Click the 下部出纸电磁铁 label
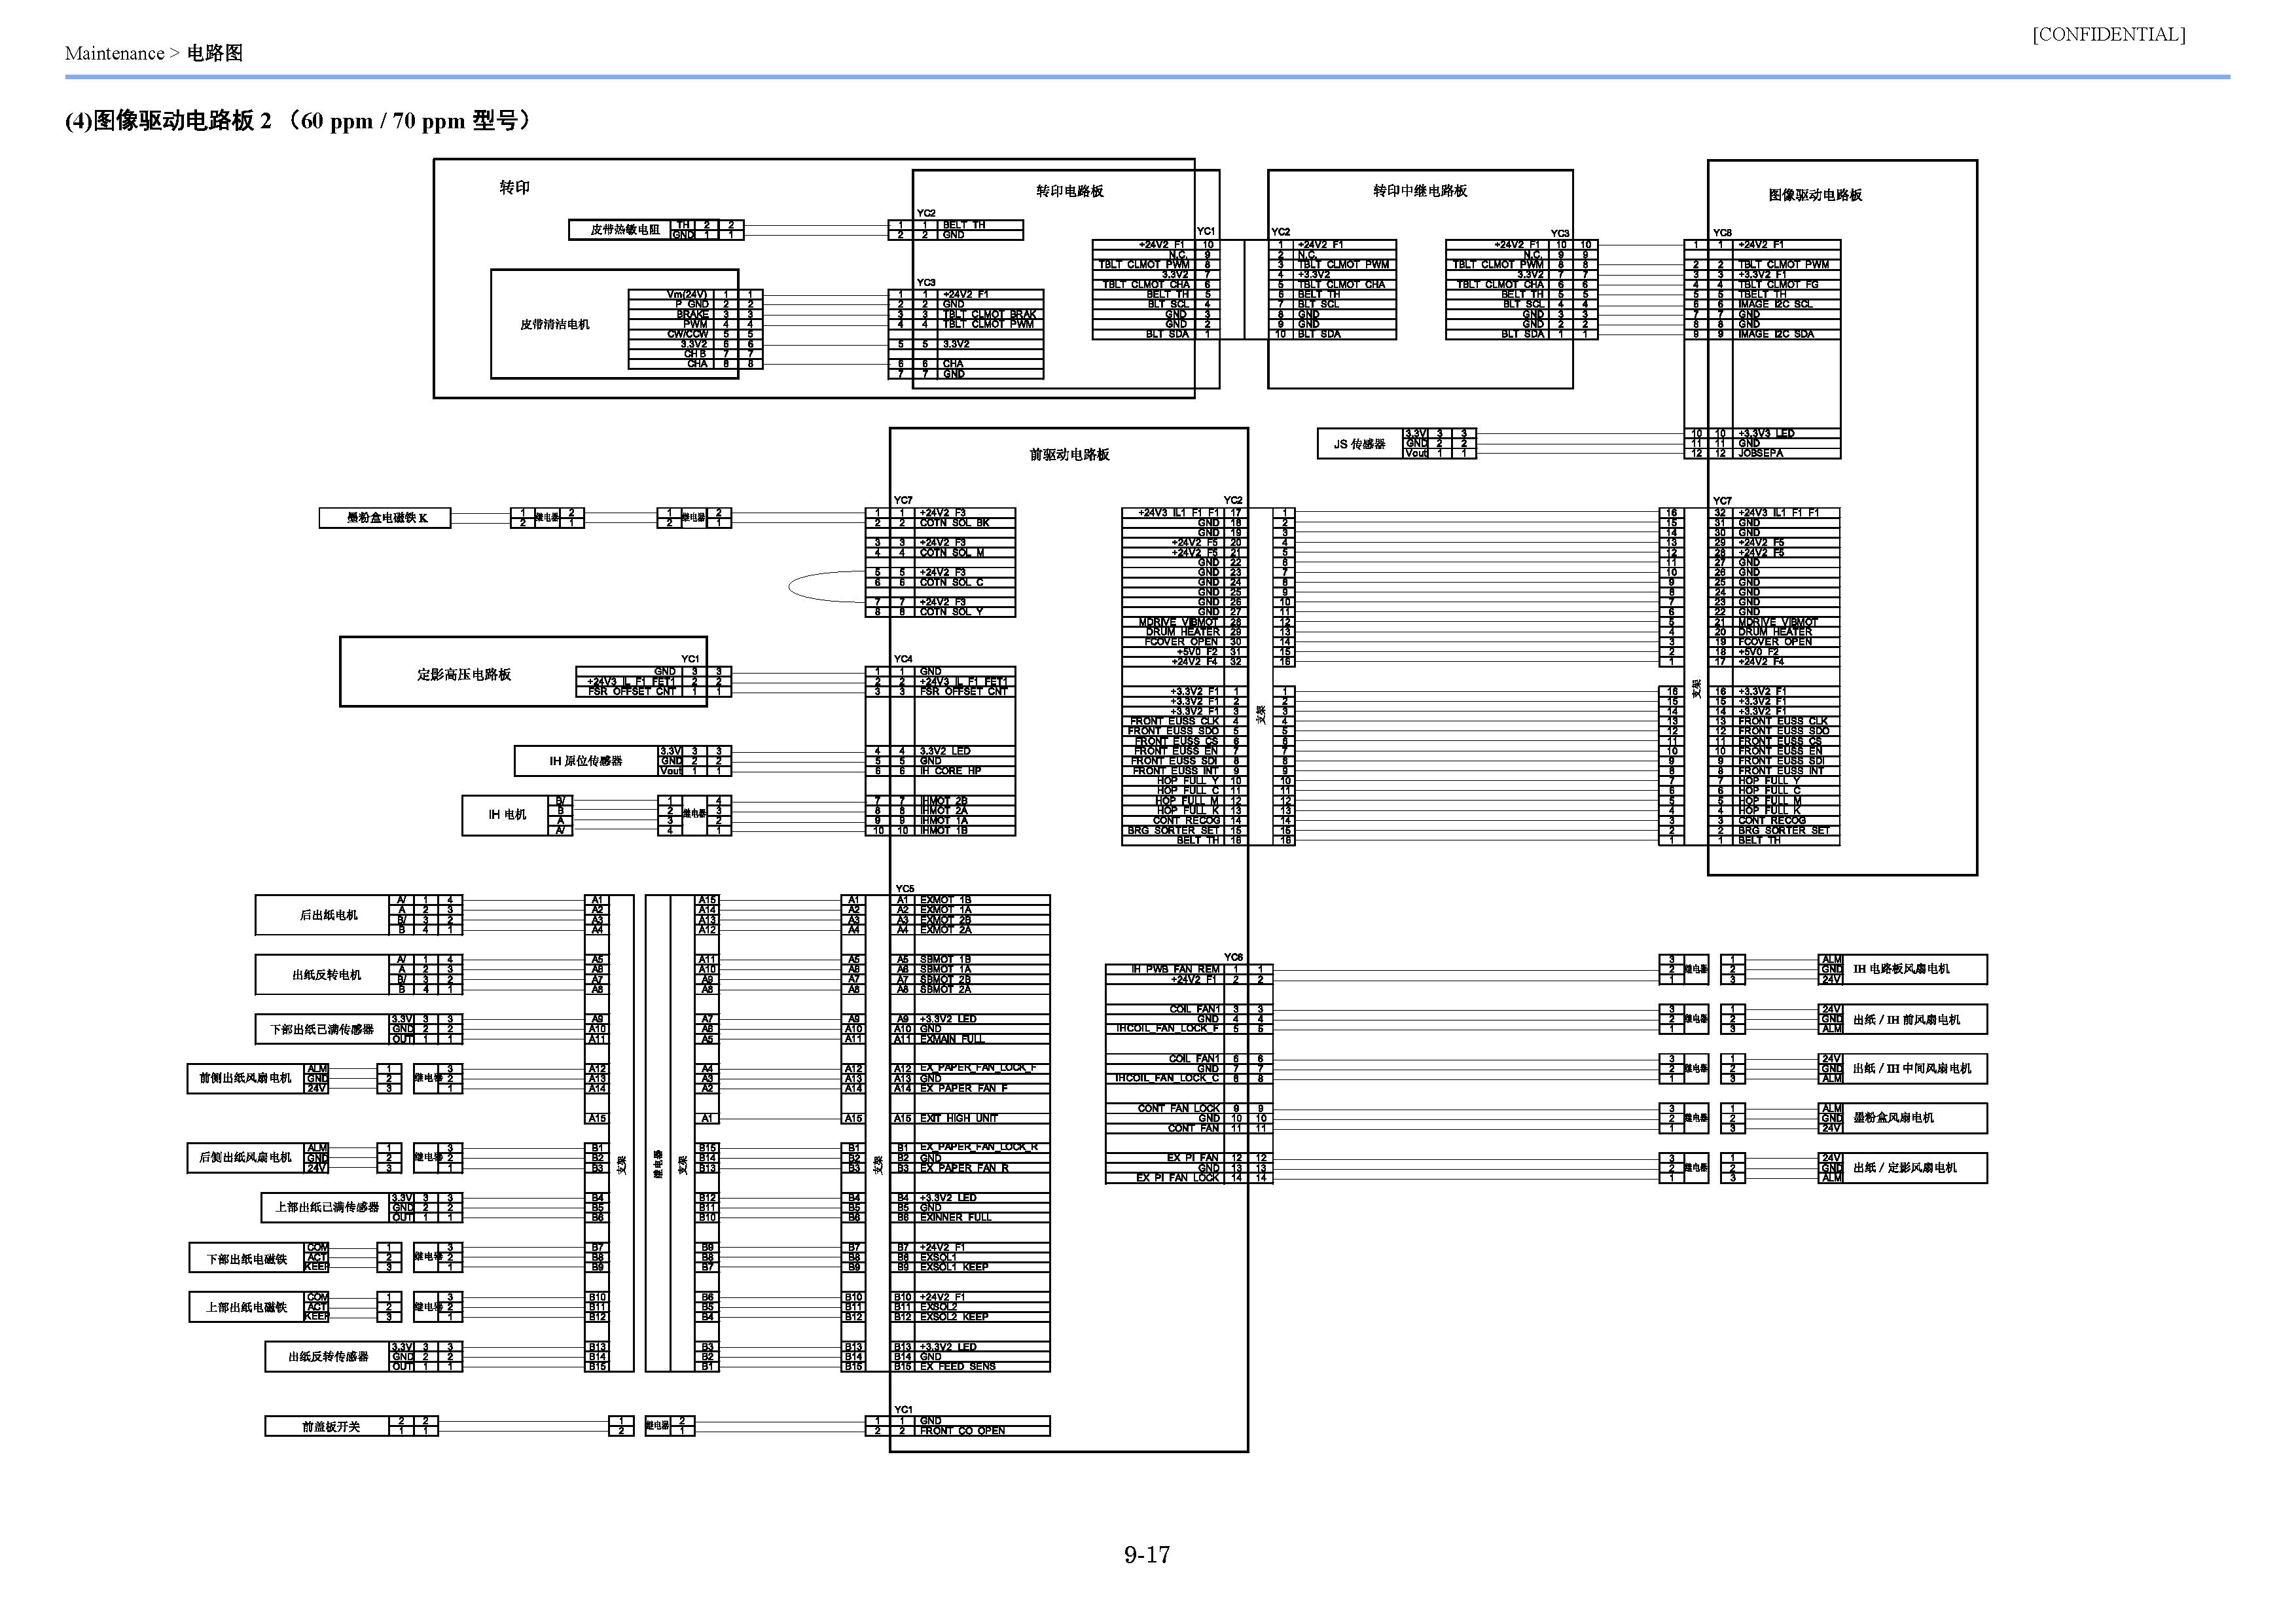The height and width of the screenshot is (1624, 2296). pos(247,1260)
